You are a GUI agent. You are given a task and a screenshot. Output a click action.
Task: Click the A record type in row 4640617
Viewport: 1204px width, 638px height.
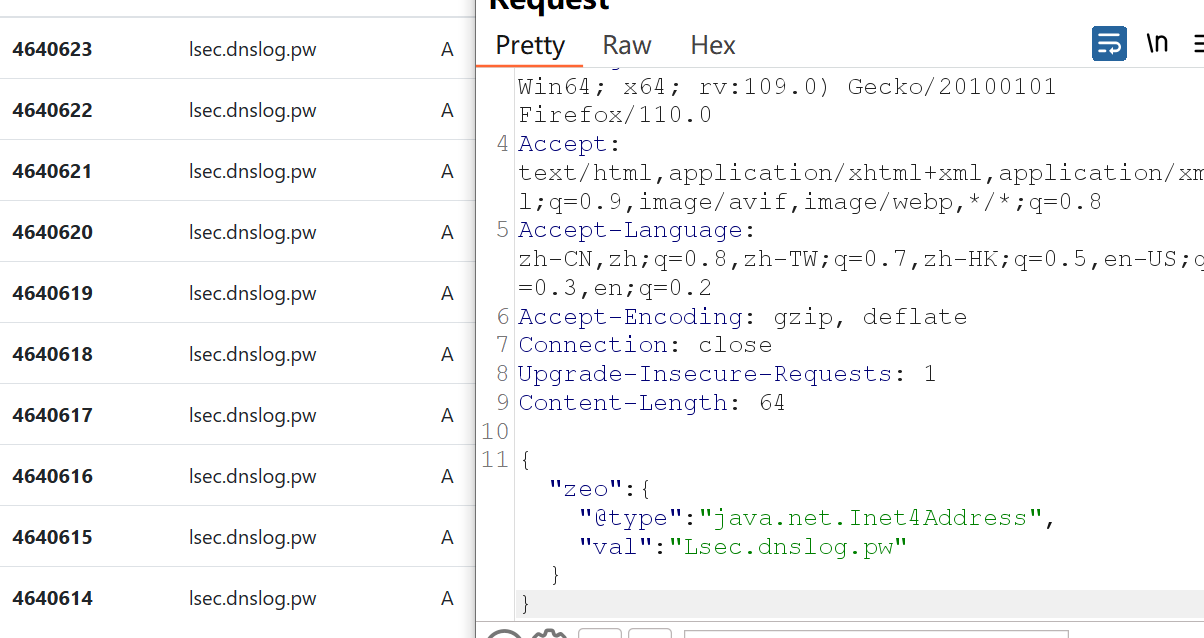pyautogui.click(x=447, y=415)
